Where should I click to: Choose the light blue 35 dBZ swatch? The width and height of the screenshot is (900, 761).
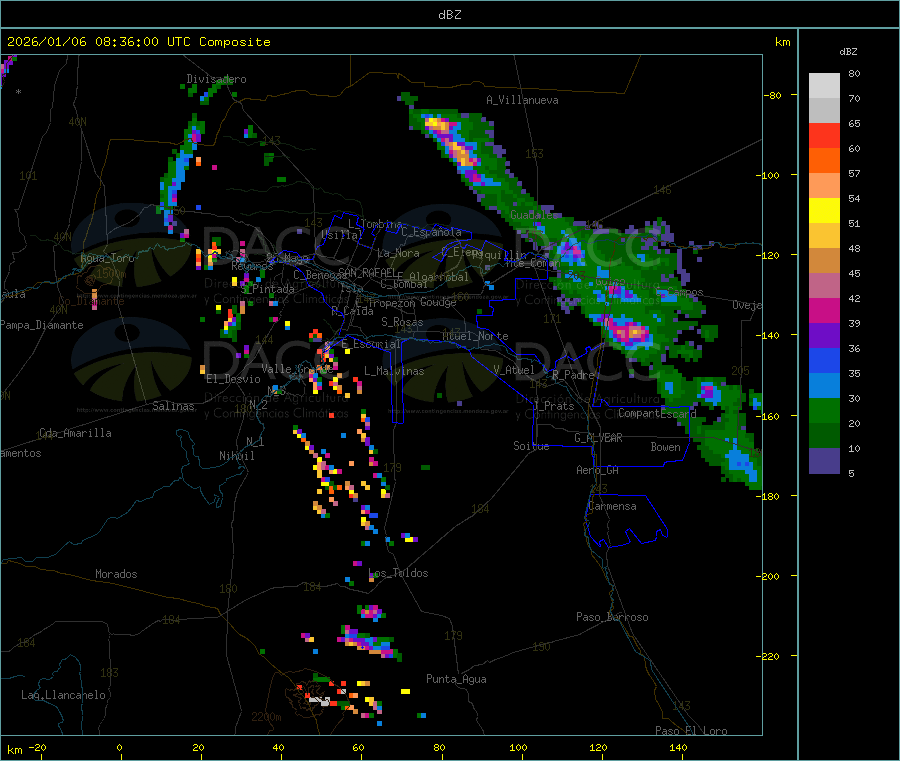pyautogui.click(x=824, y=386)
